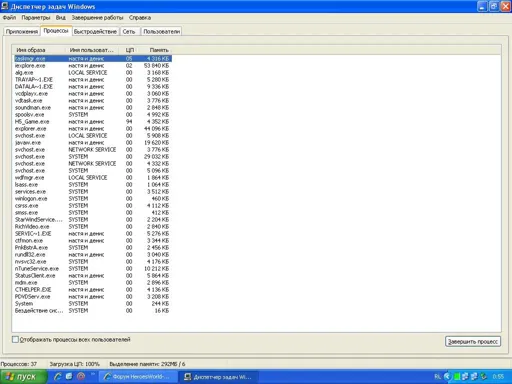512x384 pixels.
Task: Expand the quick launch chevron
Action: click(93, 374)
